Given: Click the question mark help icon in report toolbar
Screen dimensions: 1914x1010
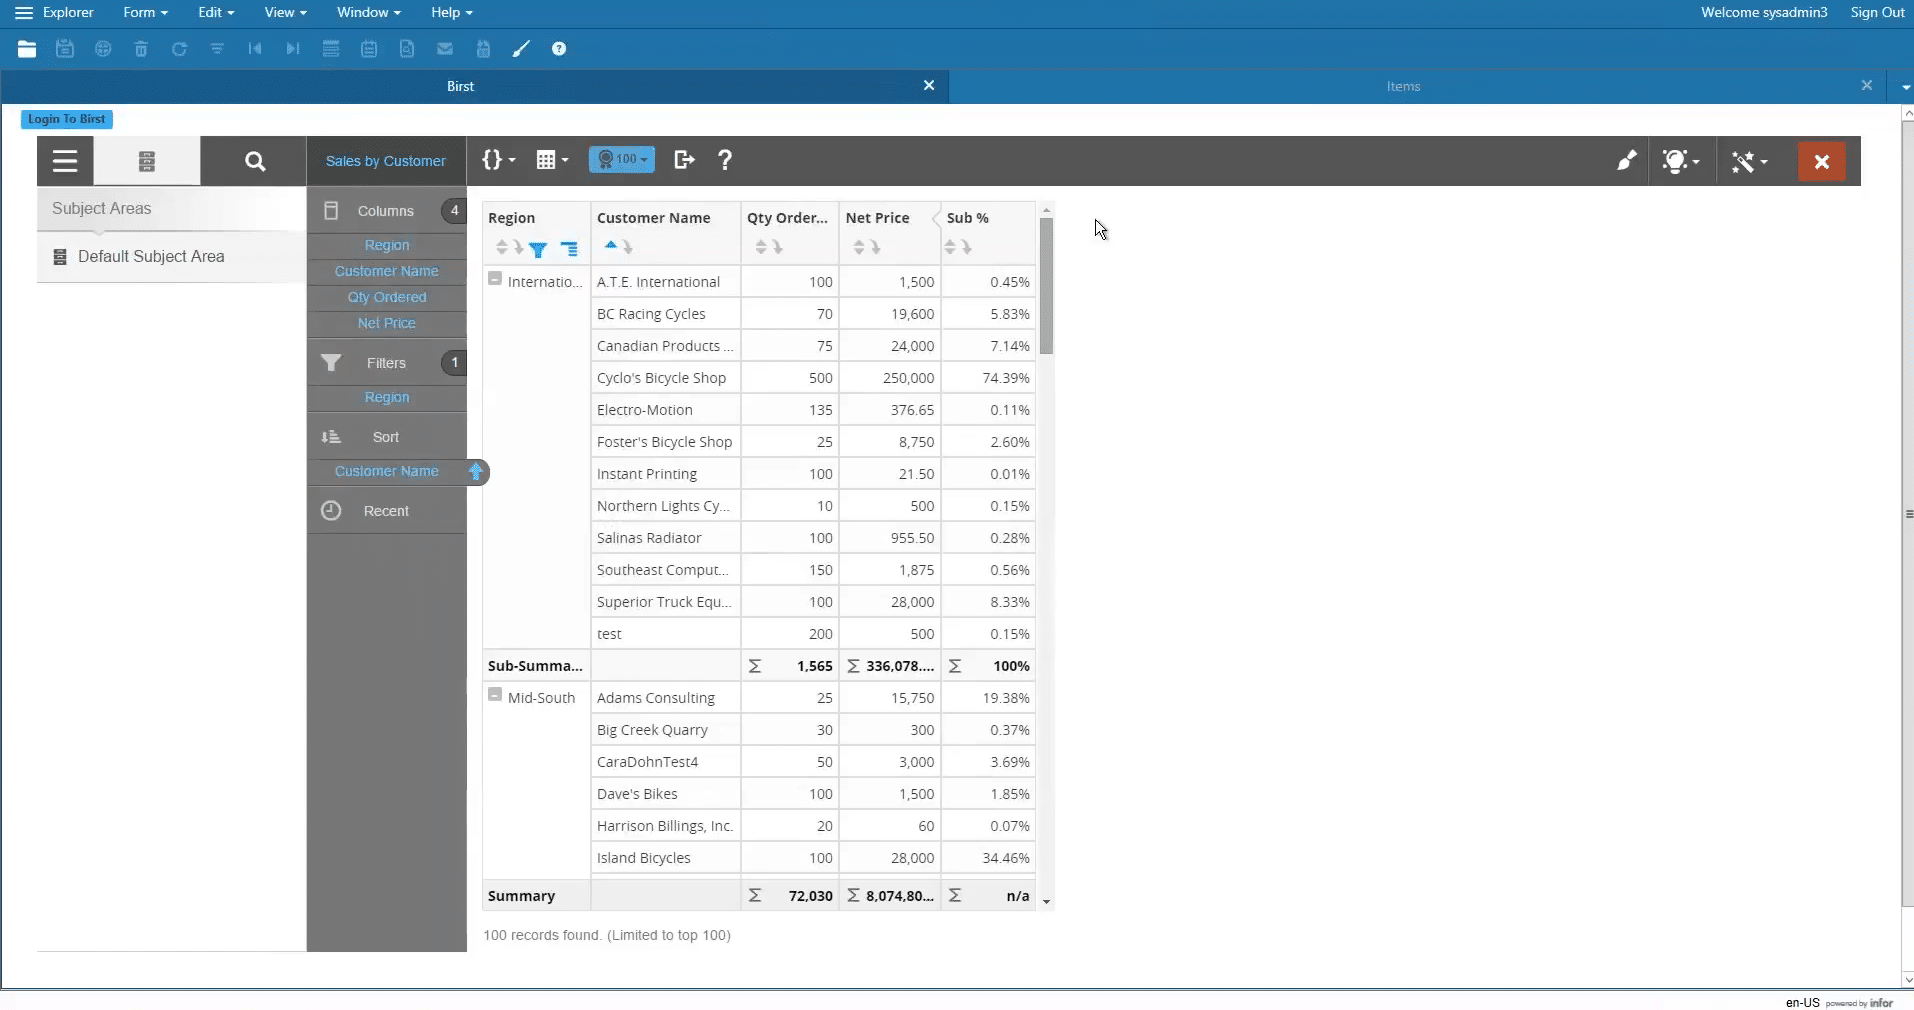Looking at the screenshot, I should (x=725, y=160).
